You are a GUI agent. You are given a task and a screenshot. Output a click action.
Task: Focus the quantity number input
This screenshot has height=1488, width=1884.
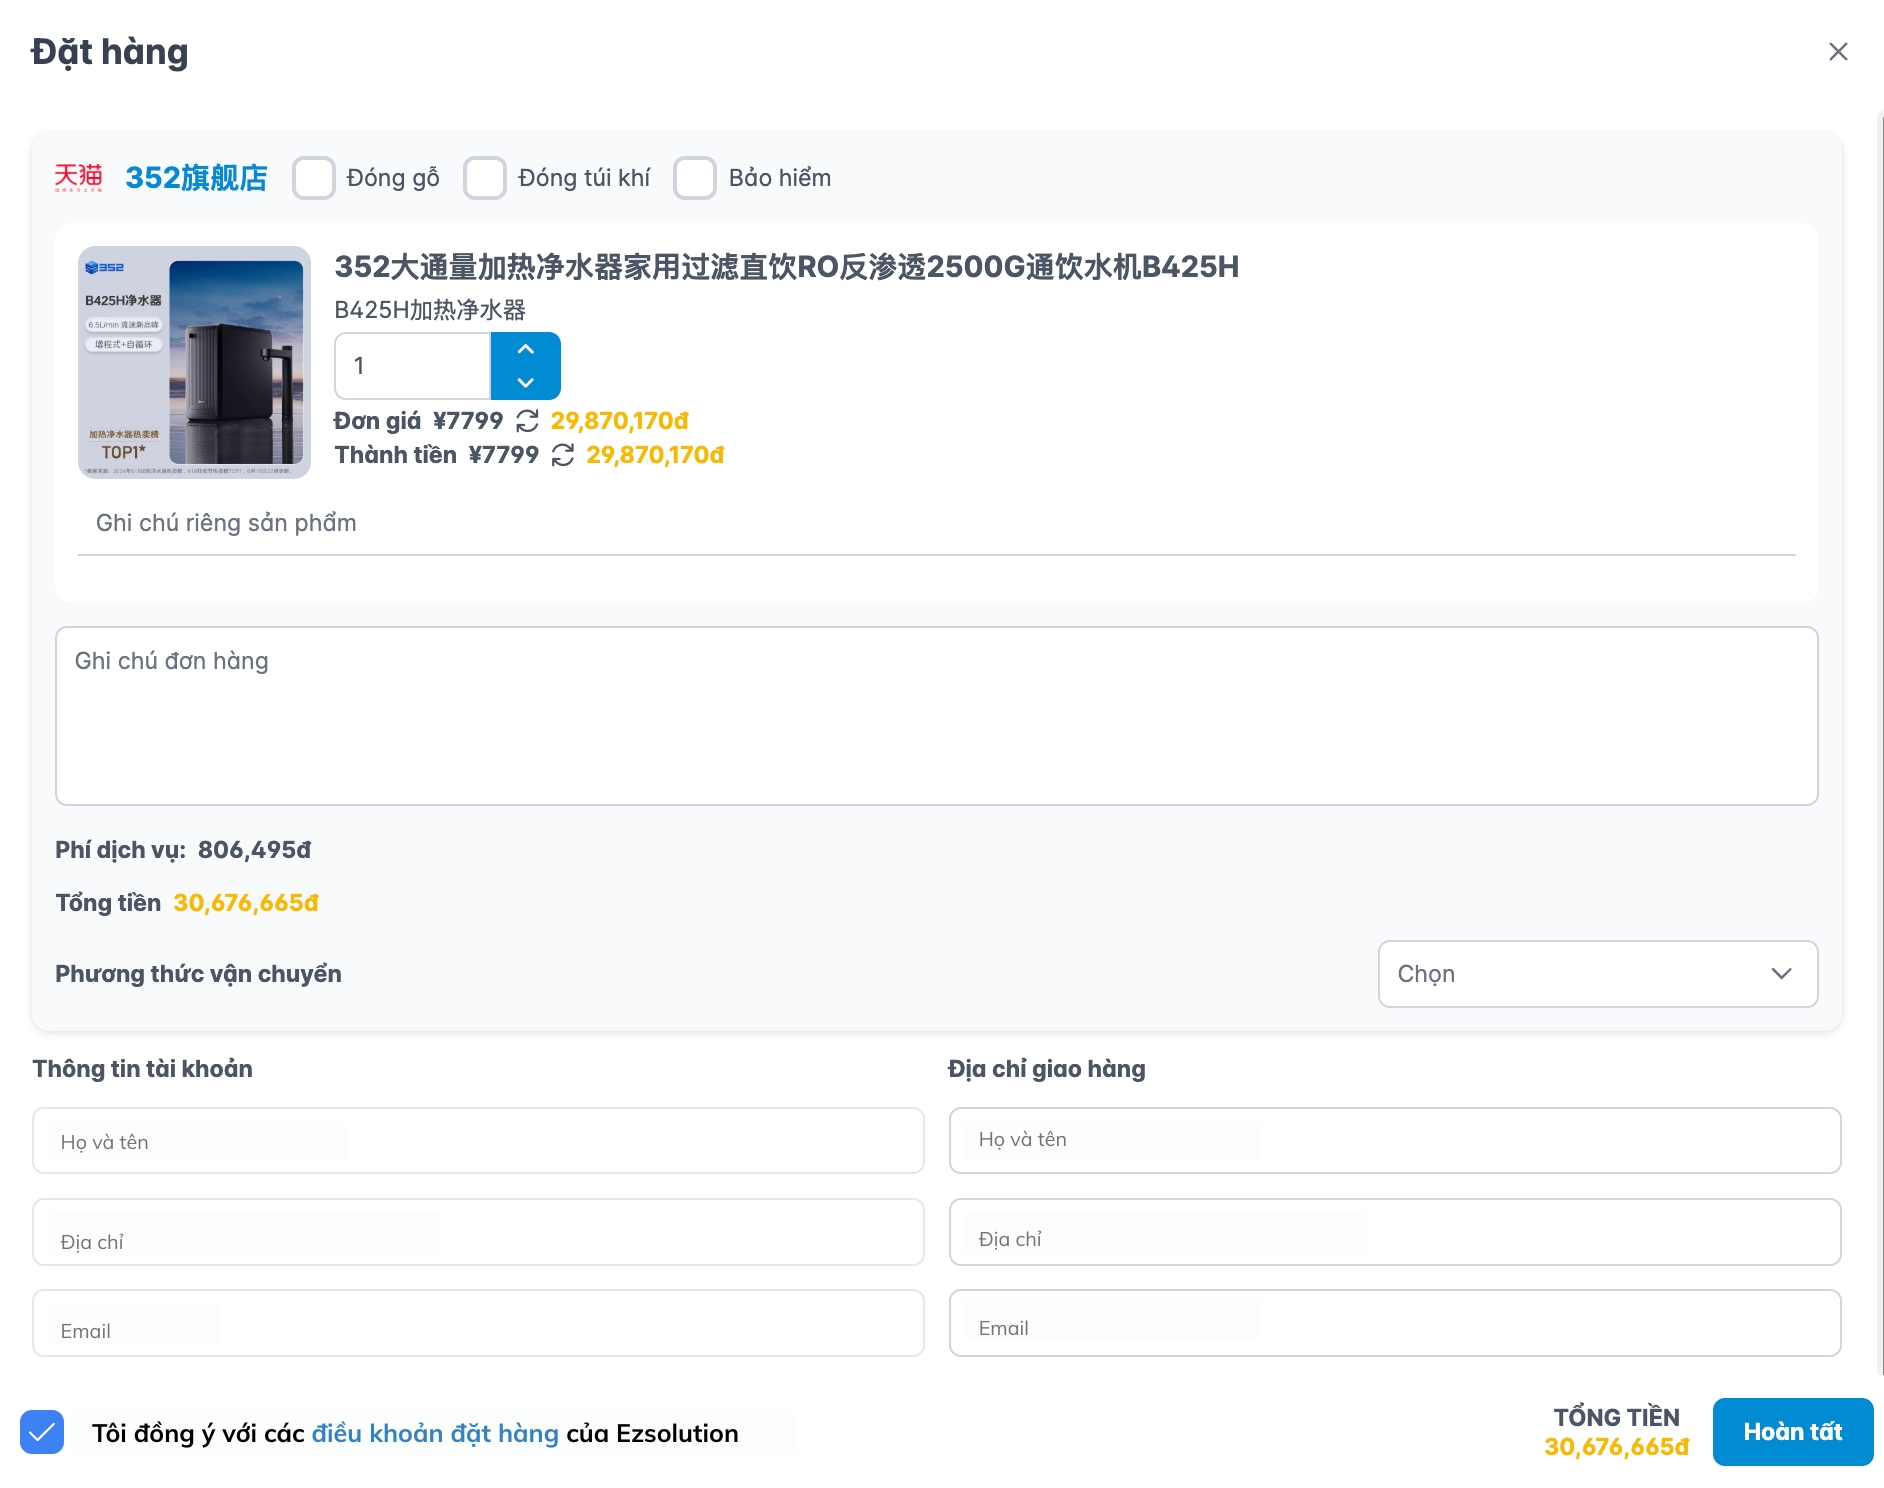[412, 366]
